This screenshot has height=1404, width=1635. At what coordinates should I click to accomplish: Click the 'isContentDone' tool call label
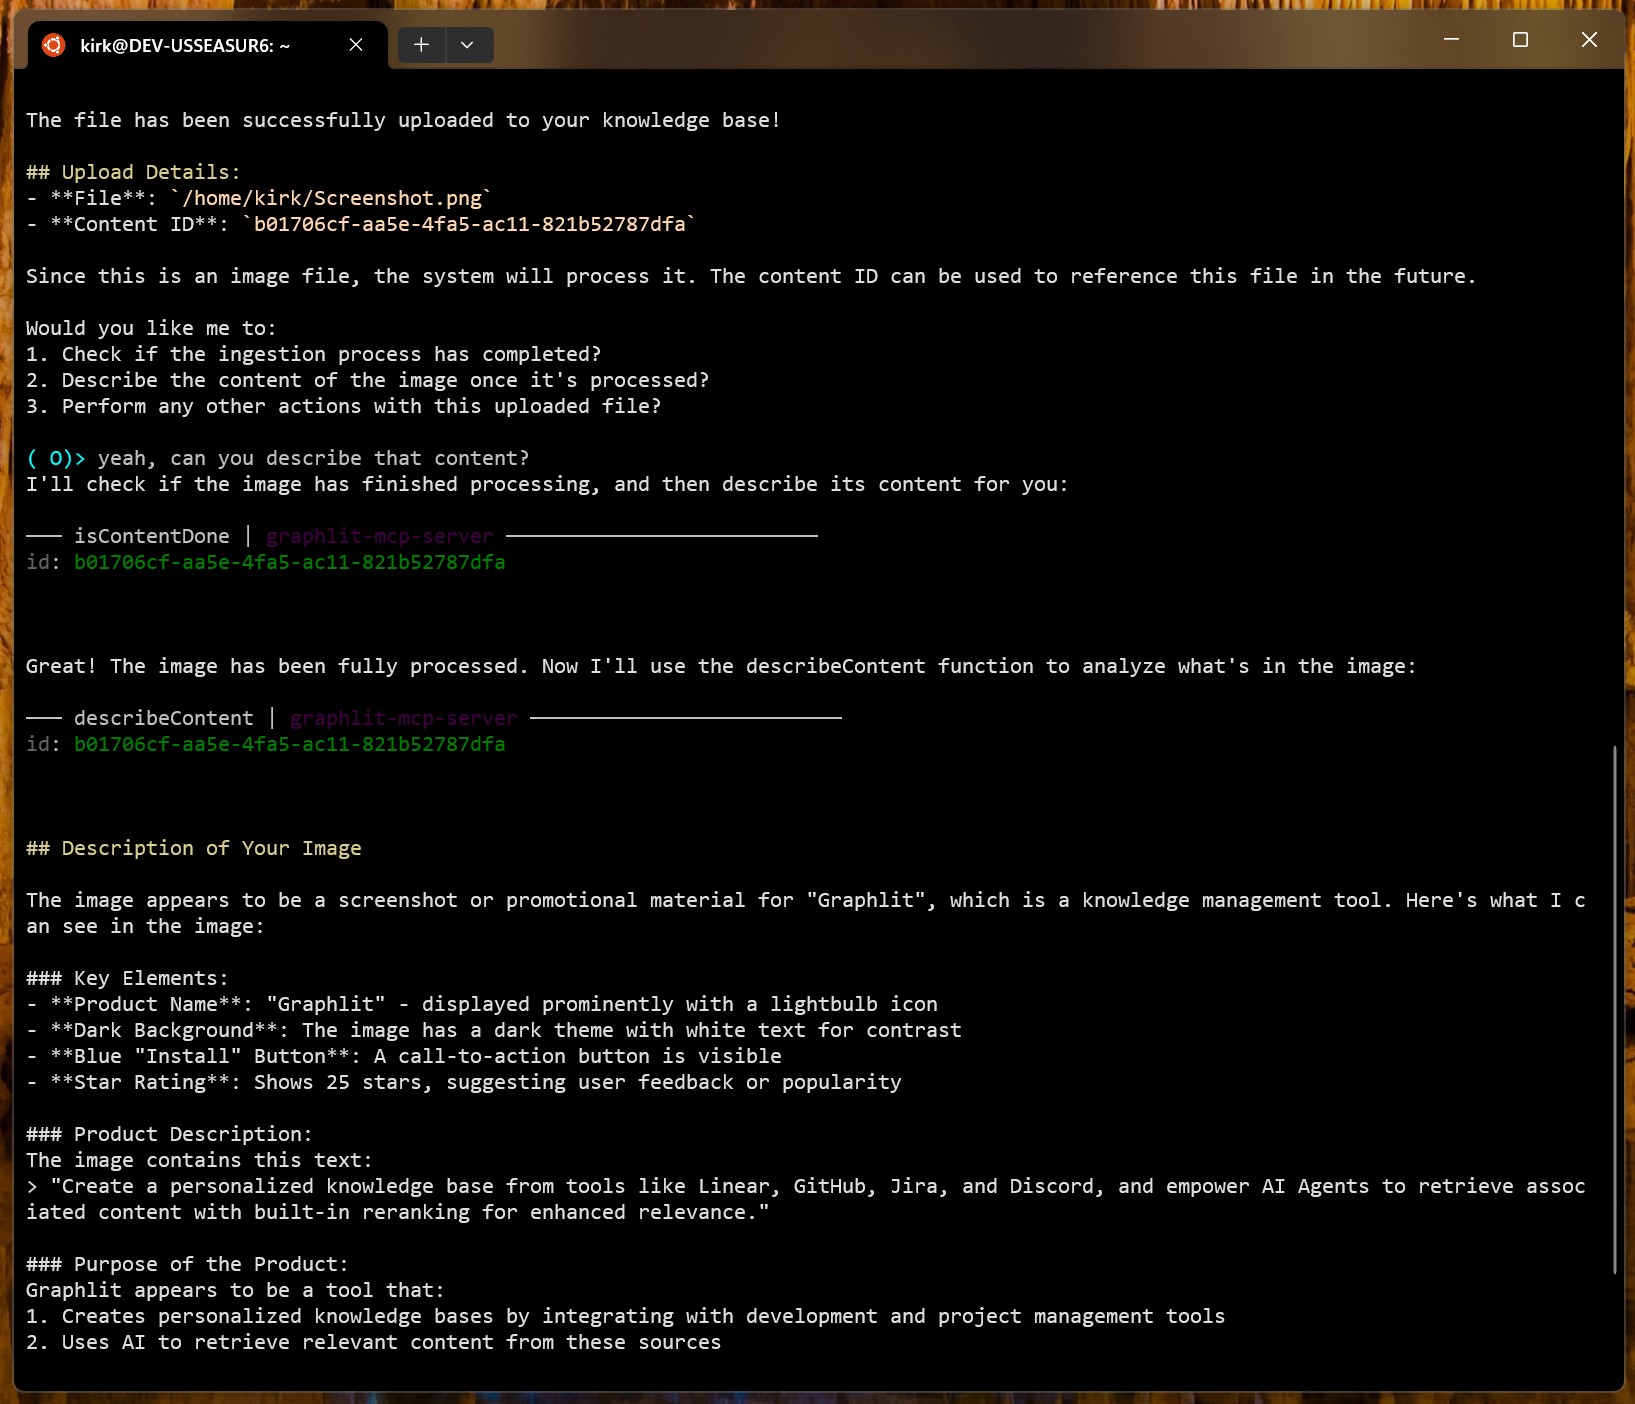point(152,536)
